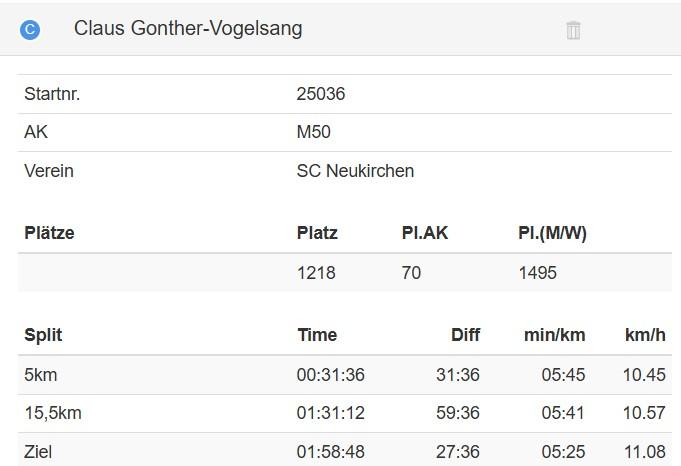The width and height of the screenshot is (681, 466).
Task: Click the min/km column header
Action: [x=554, y=335]
